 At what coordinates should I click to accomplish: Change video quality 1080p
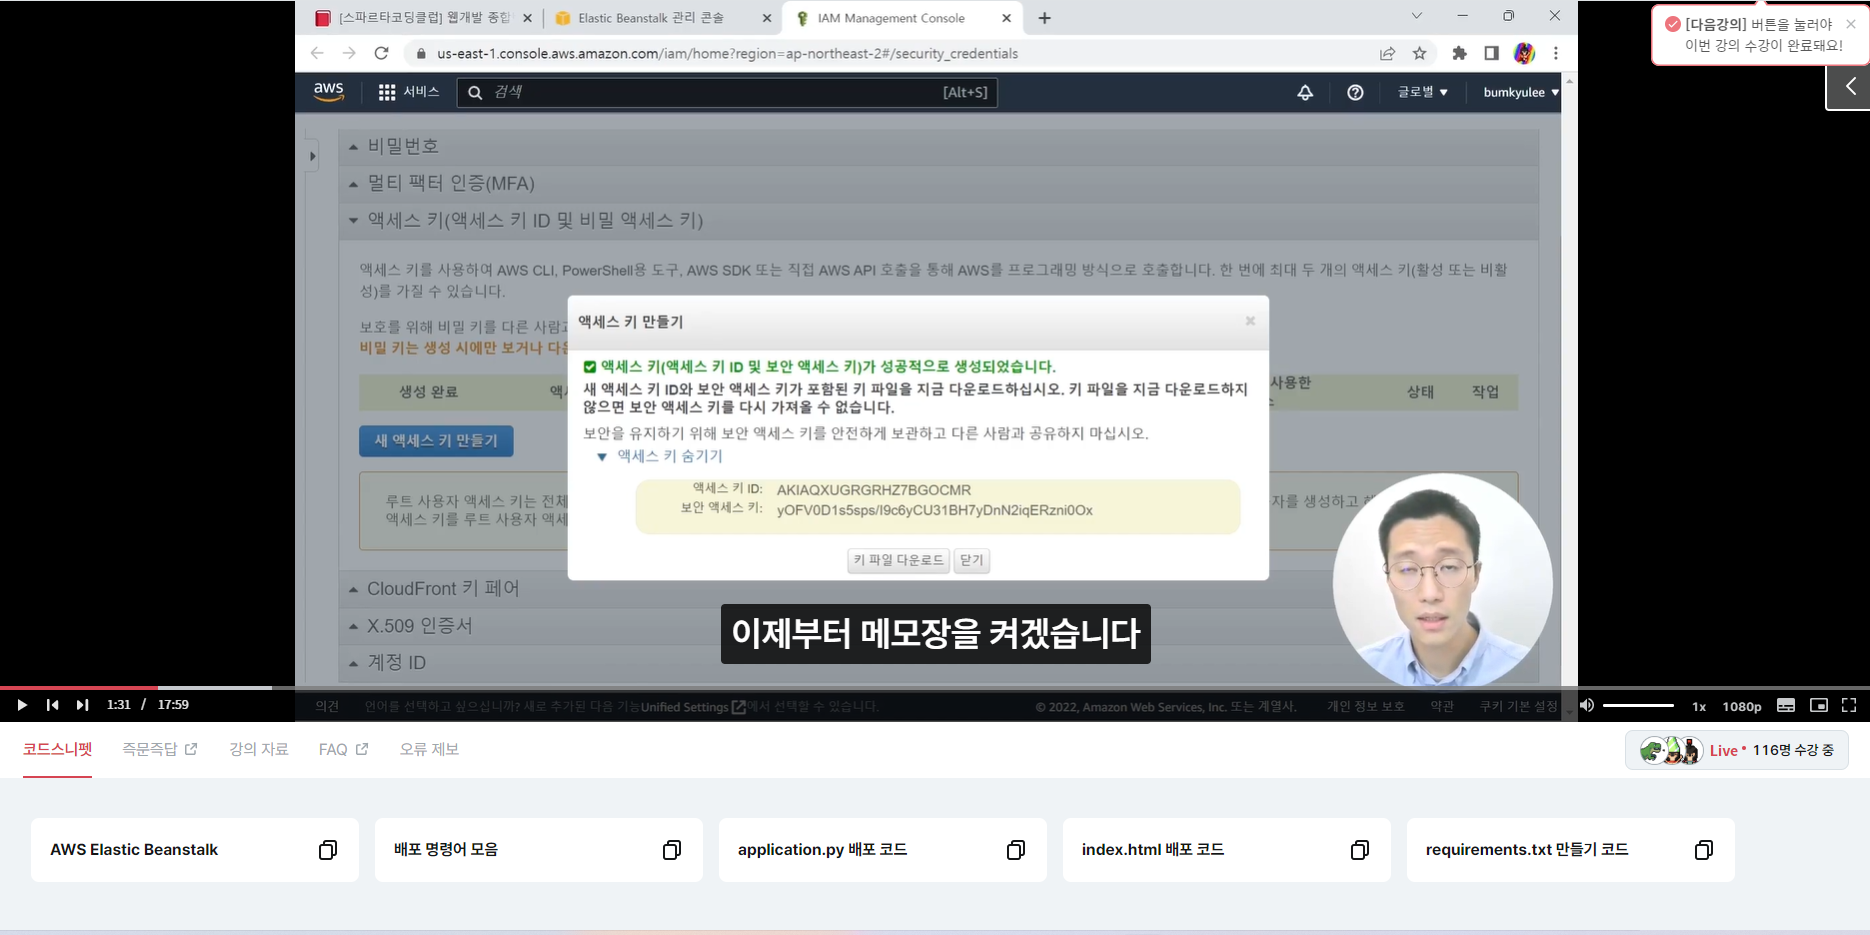(1741, 706)
